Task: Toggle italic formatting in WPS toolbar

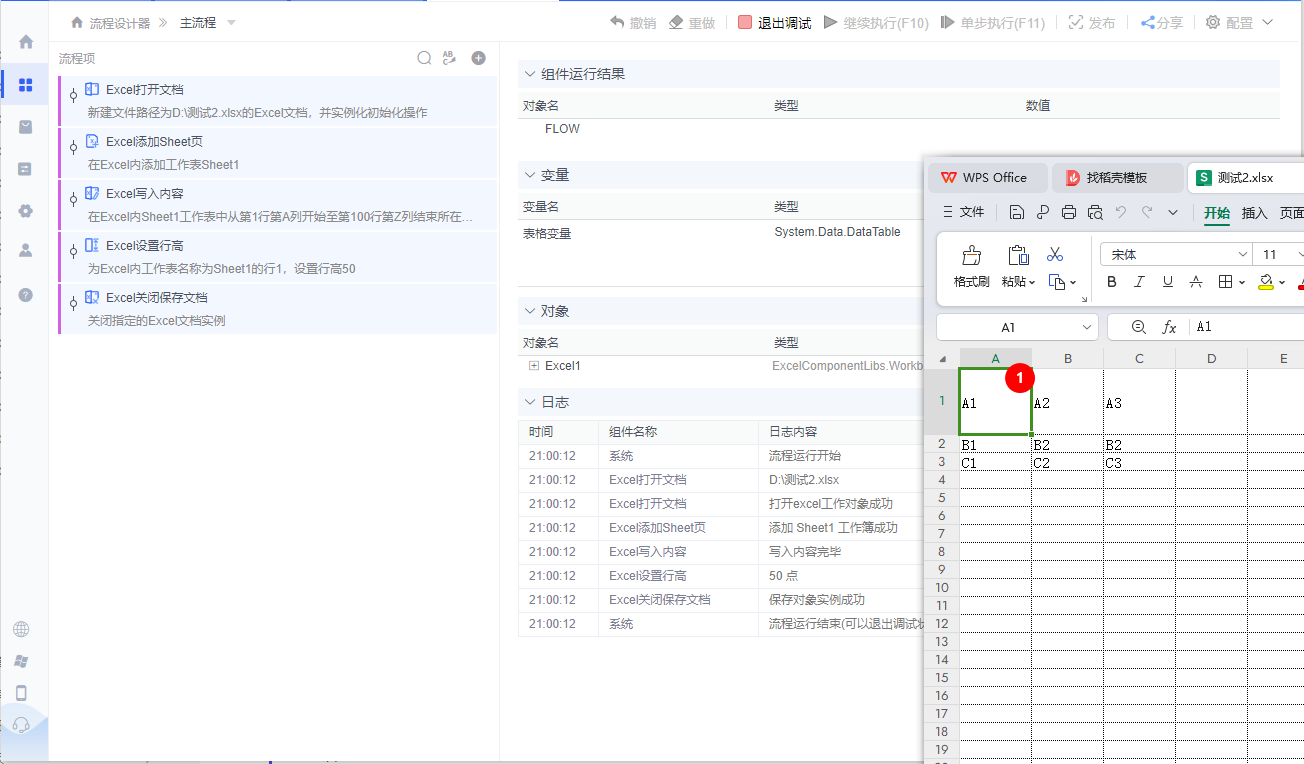Action: coord(1139,281)
